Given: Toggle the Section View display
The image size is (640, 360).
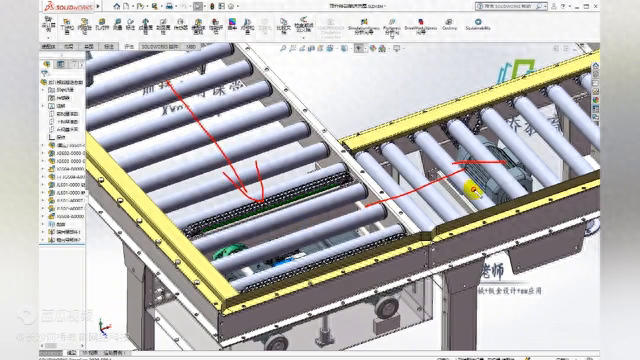Looking at the screenshot, I should point(311,49).
